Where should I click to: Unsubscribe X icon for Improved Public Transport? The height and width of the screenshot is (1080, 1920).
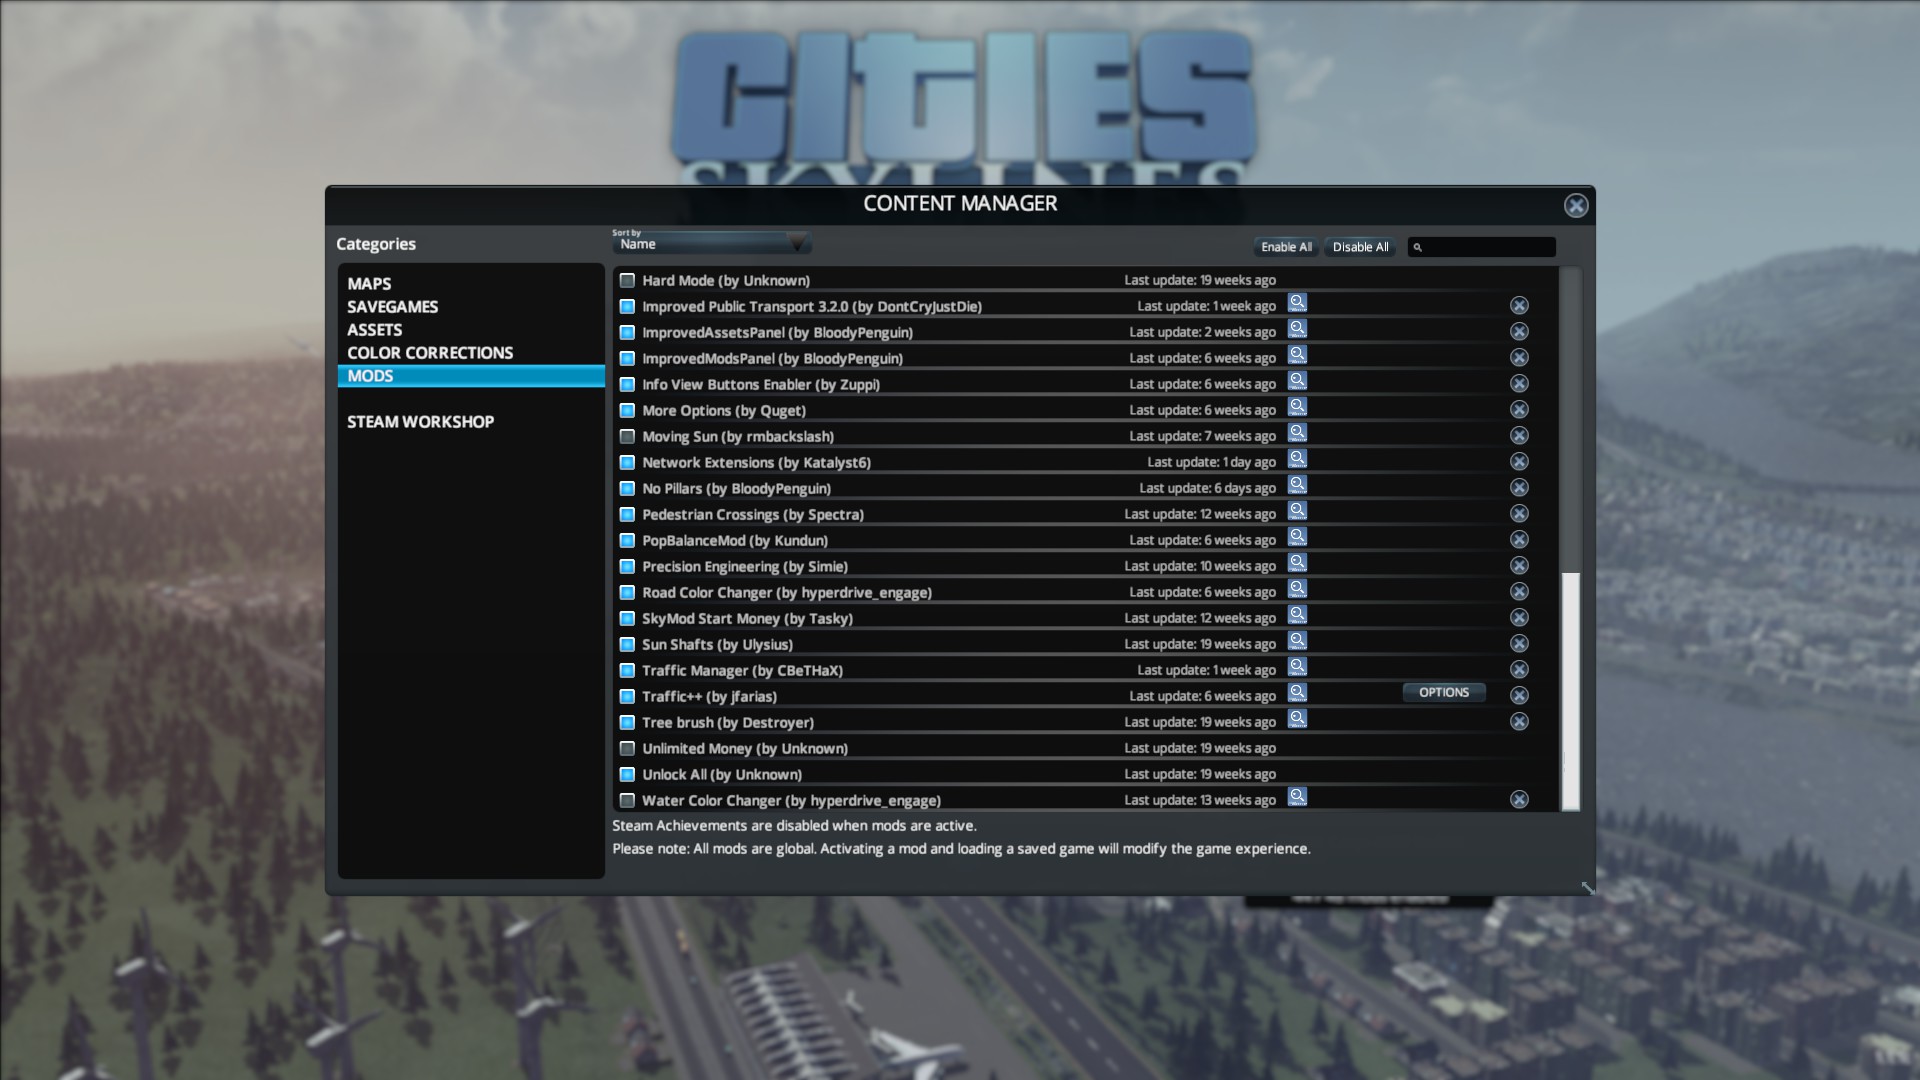(1519, 306)
